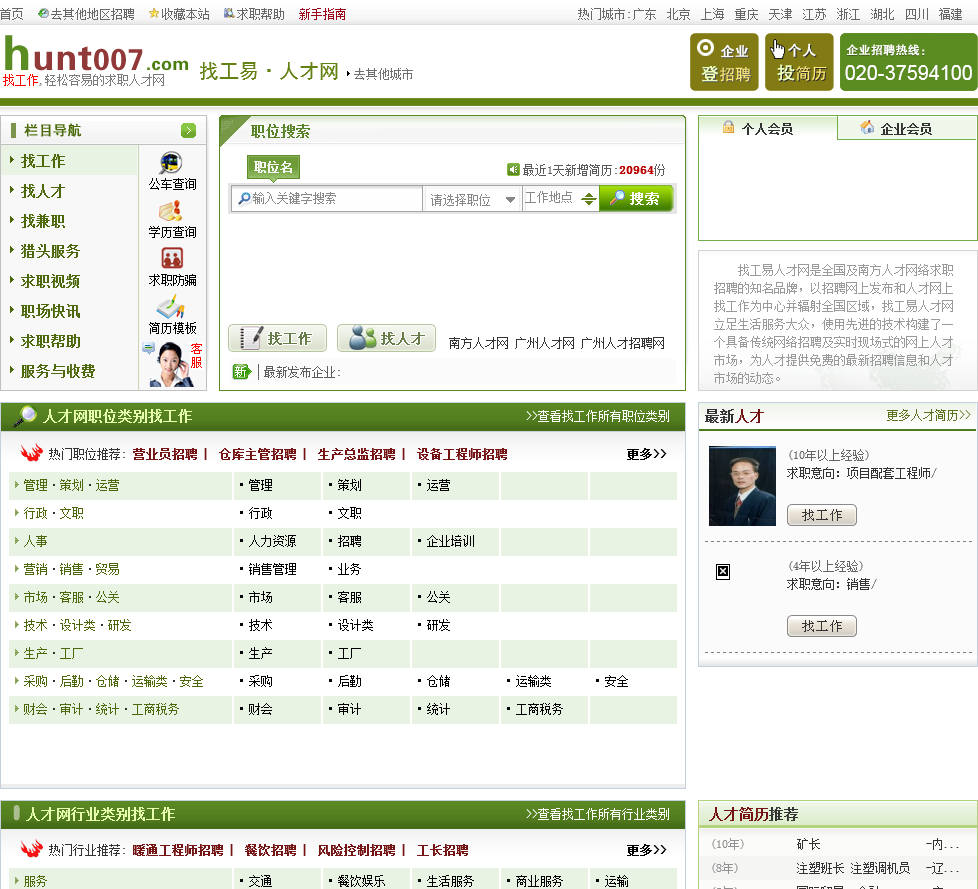Click the green arrow icon in 栏目导航 header
The image size is (978, 889).
(188, 130)
